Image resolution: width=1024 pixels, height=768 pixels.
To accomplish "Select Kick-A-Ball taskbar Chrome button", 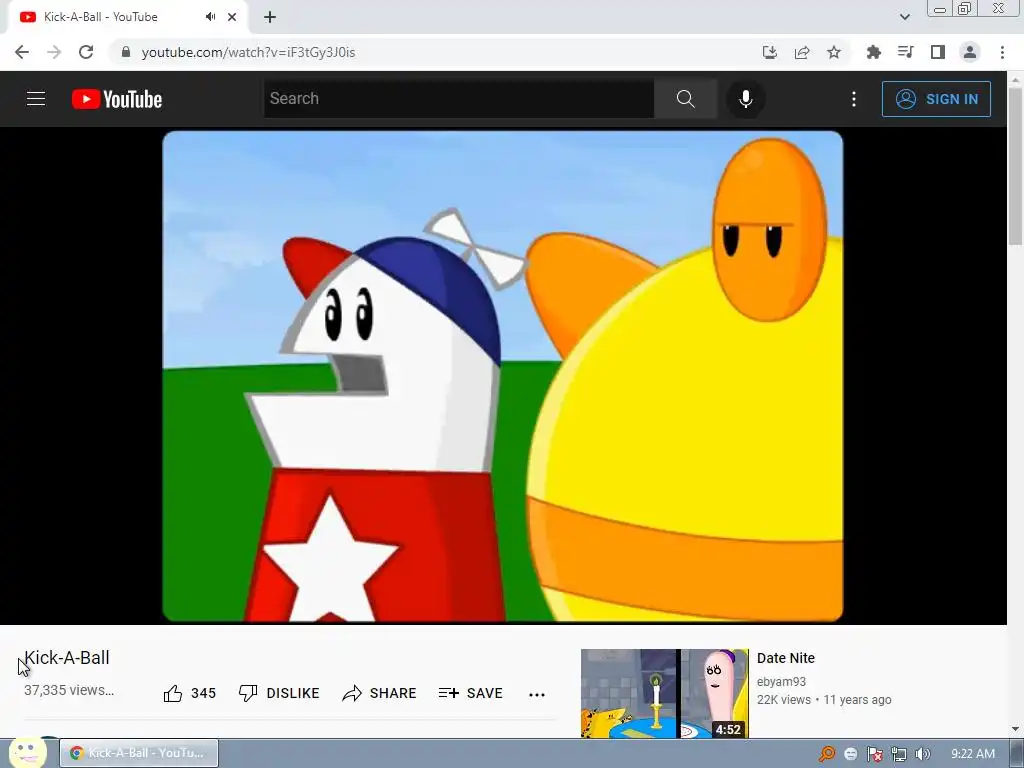I will [x=139, y=753].
